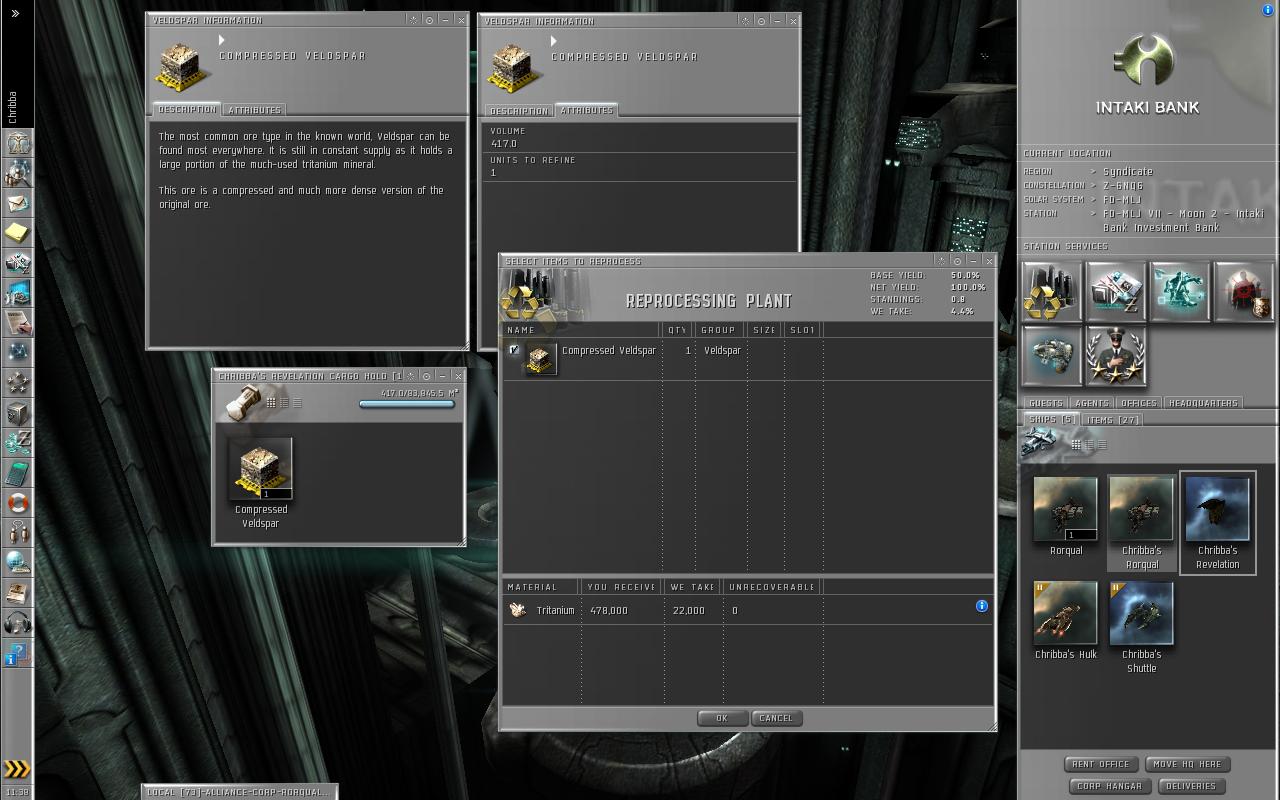Switch the cargo hold to icon view
This screenshot has width=1280, height=800.
tap(271, 403)
